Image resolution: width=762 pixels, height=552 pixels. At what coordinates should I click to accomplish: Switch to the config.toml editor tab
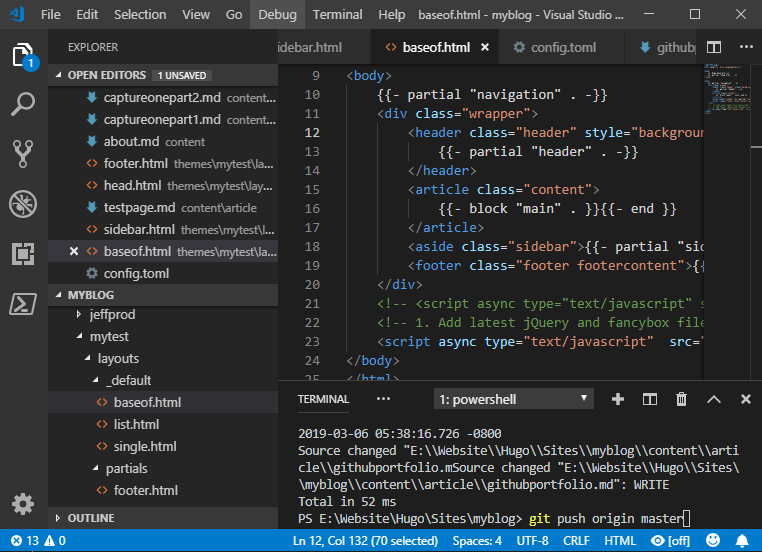point(562,47)
